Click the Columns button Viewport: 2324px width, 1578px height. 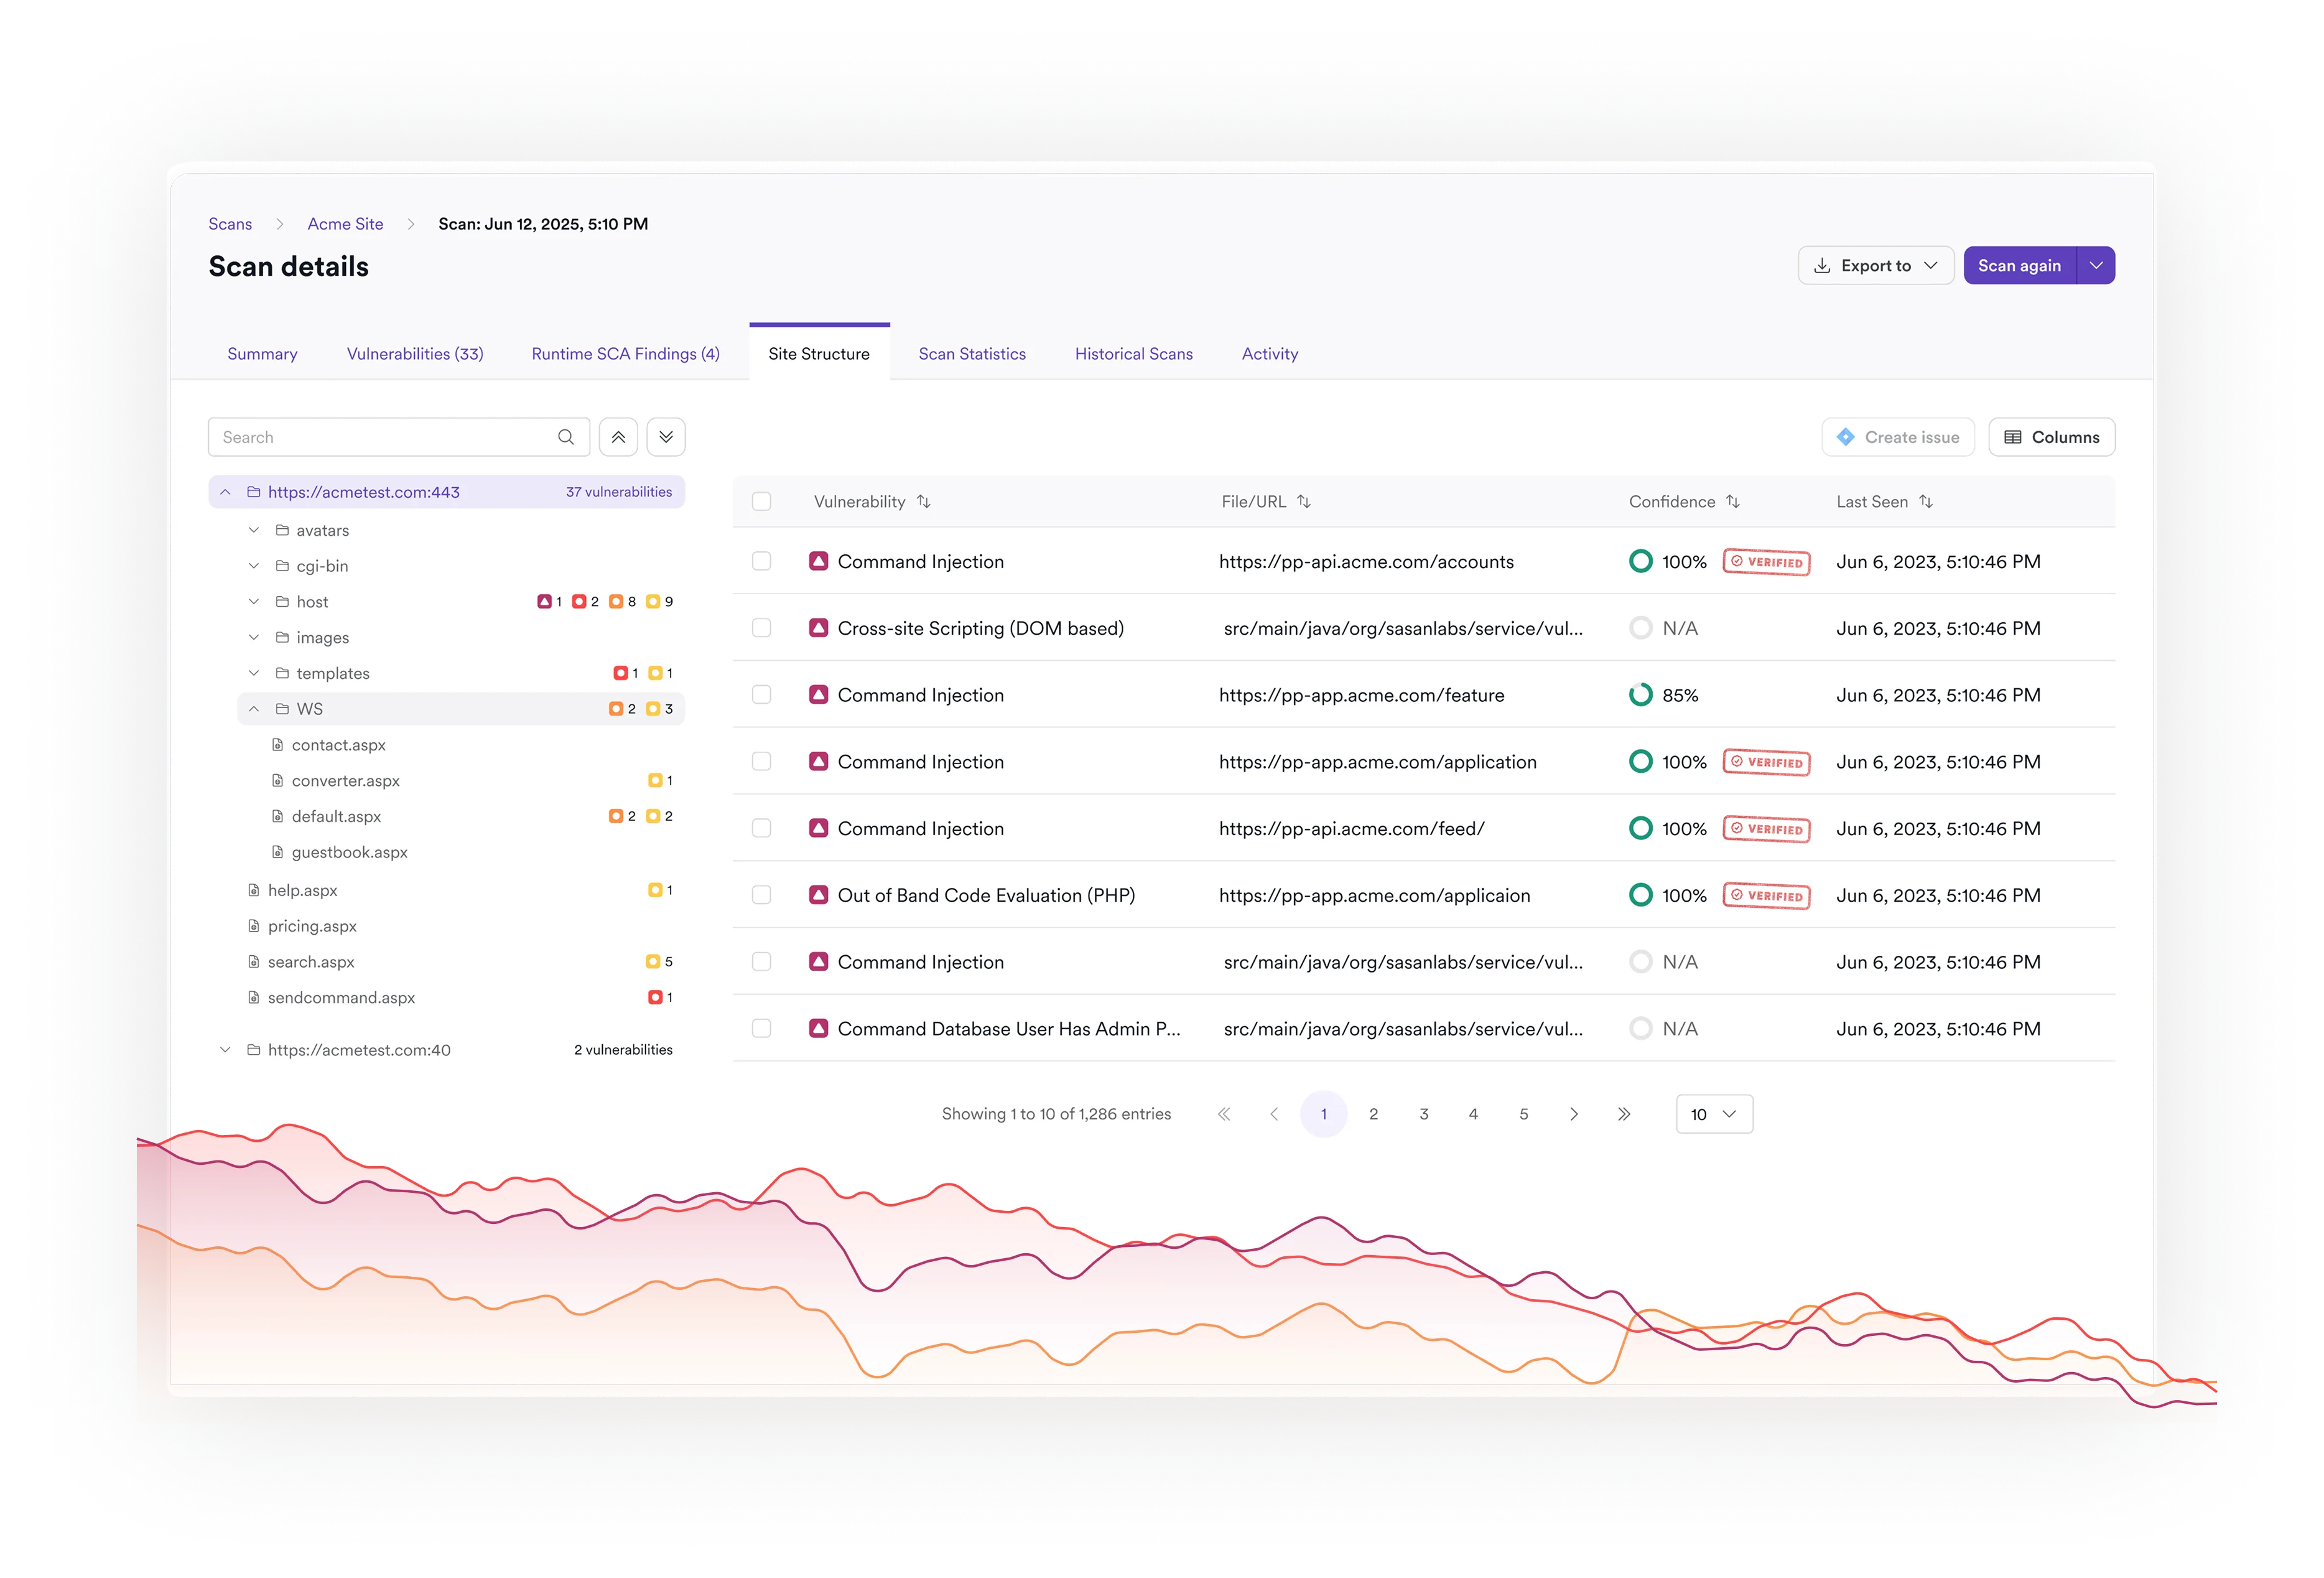tap(2051, 437)
